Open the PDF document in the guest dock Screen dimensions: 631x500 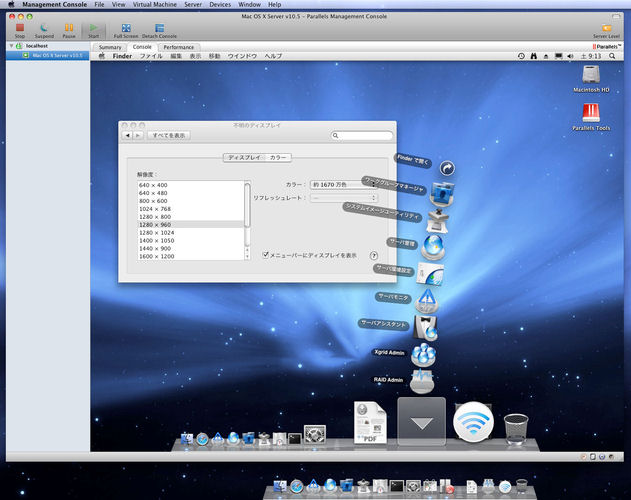370,422
